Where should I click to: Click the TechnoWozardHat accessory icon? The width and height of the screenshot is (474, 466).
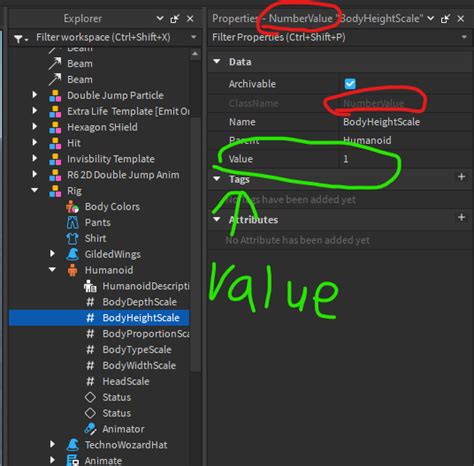72,445
